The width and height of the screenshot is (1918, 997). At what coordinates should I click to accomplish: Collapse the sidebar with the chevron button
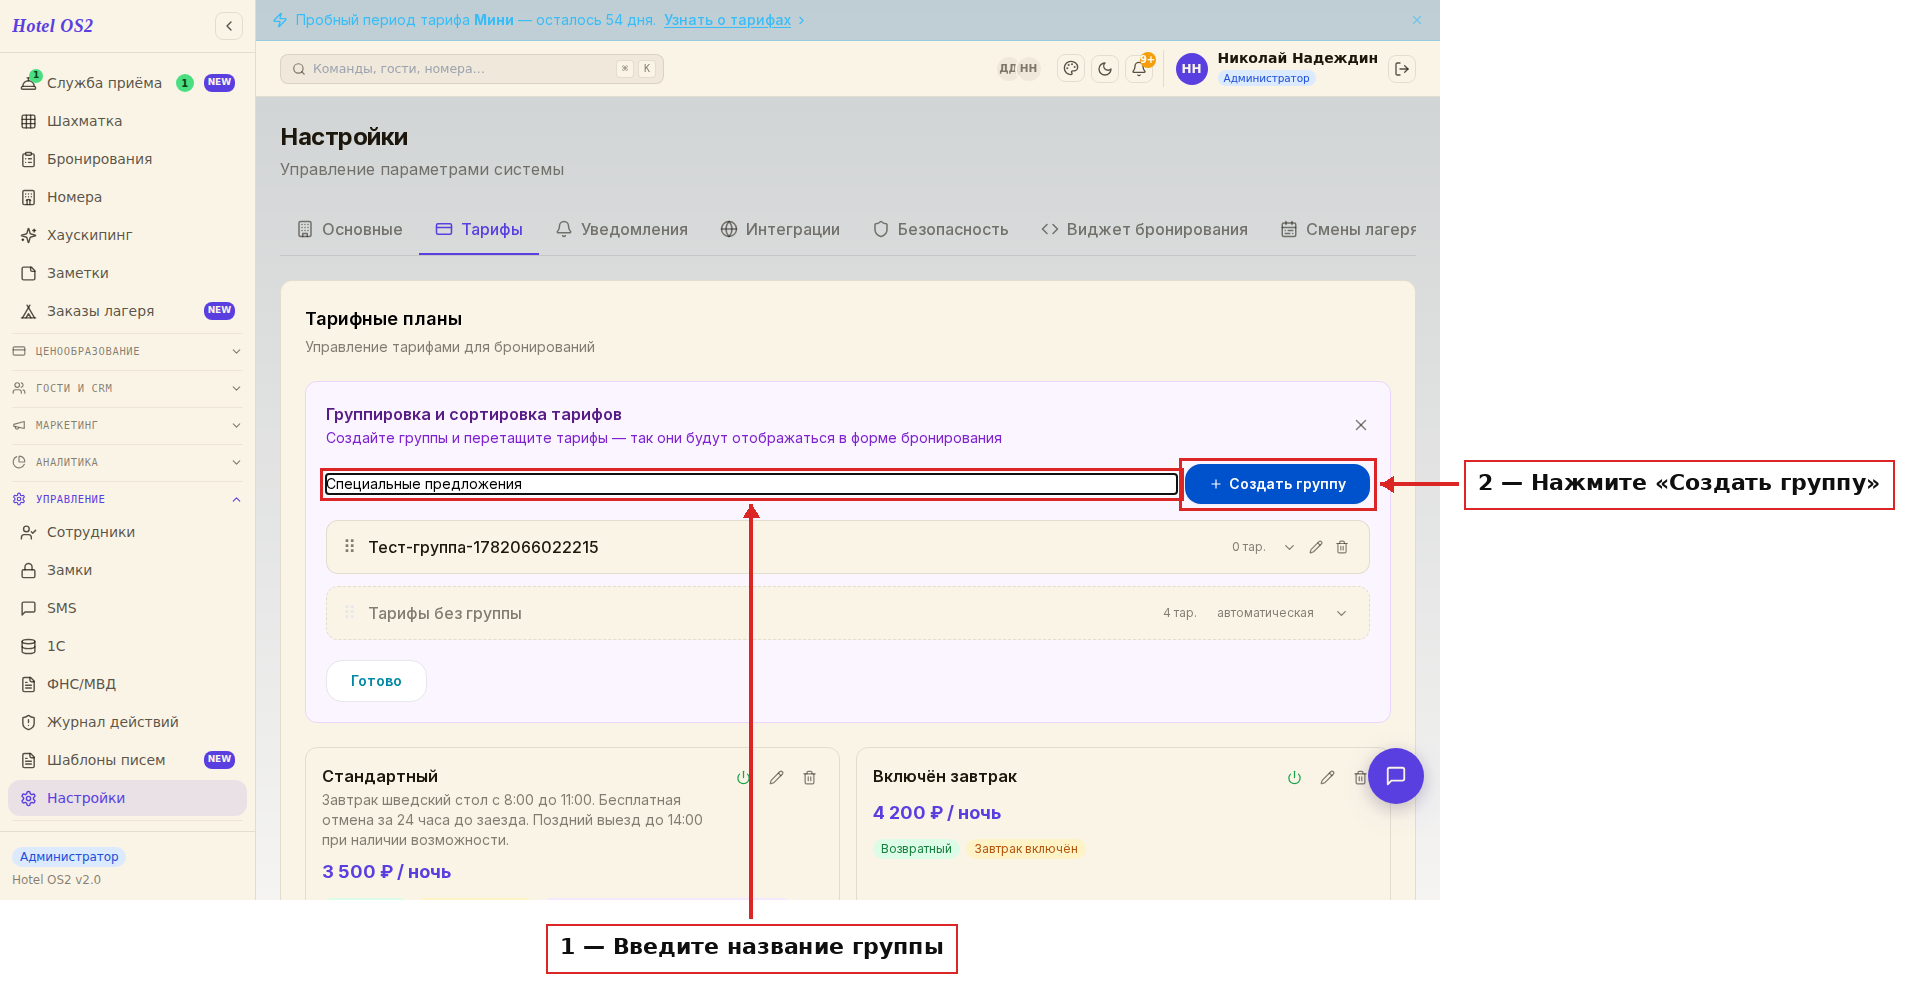point(229,26)
